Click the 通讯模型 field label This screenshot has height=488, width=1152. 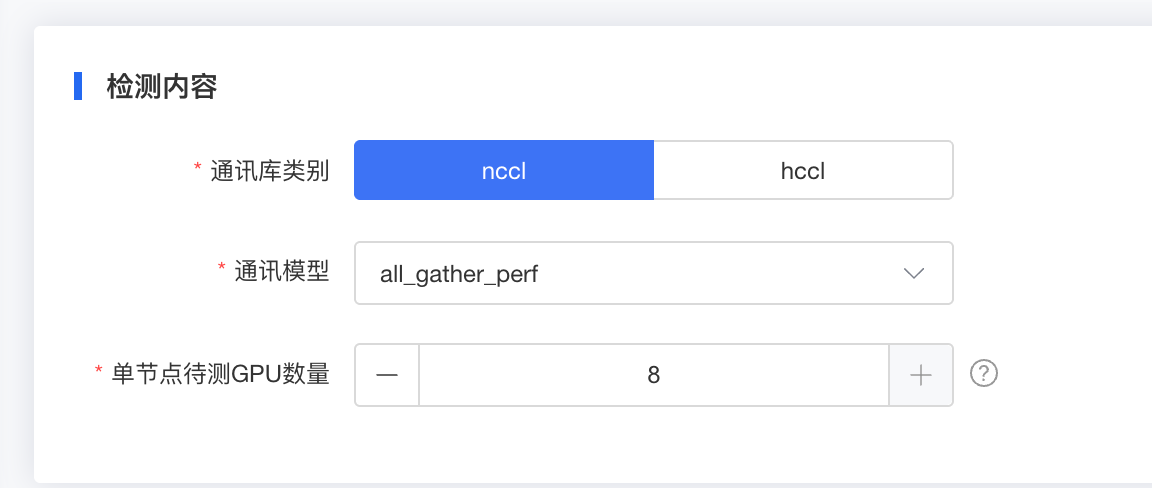pos(281,273)
